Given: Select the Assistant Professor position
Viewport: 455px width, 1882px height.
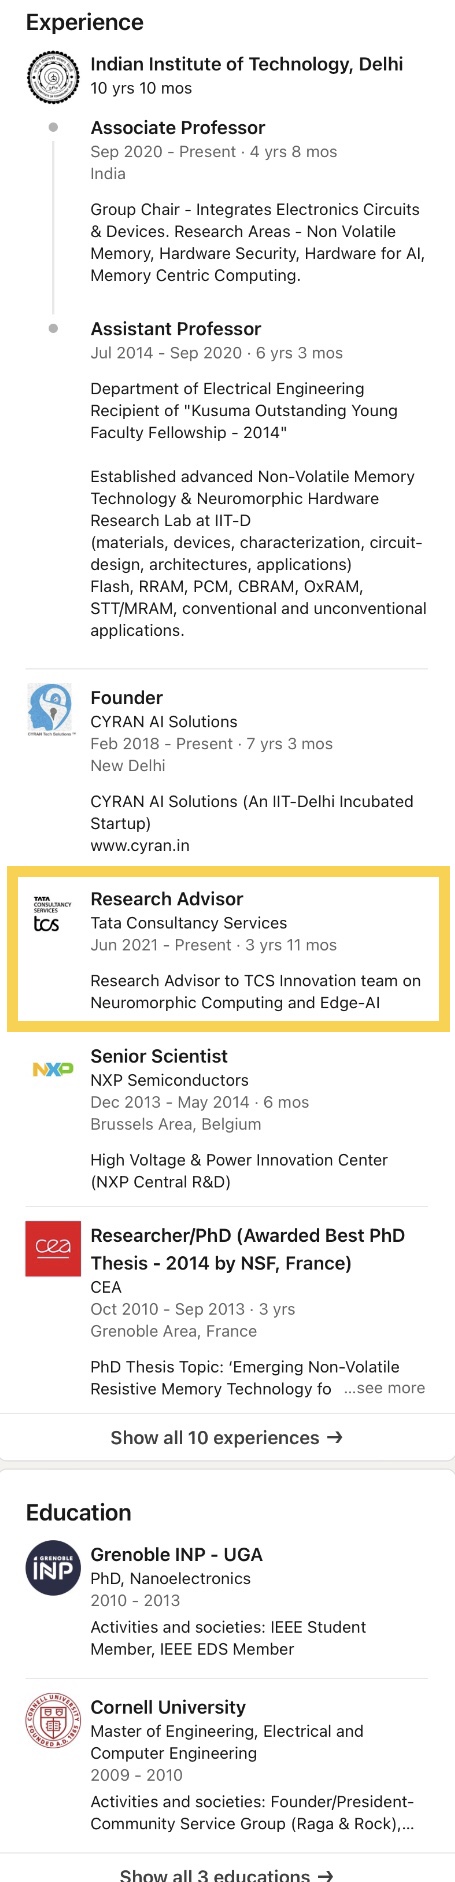Looking at the screenshot, I should click(x=176, y=329).
